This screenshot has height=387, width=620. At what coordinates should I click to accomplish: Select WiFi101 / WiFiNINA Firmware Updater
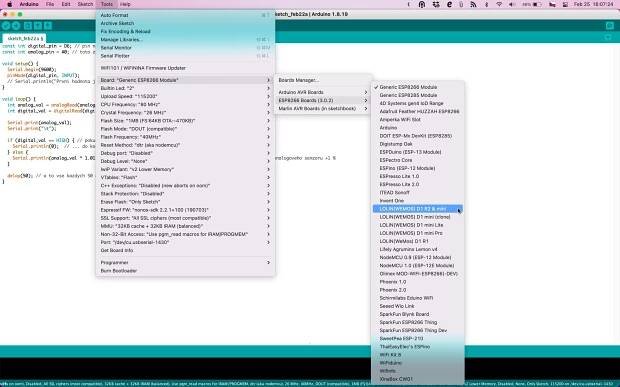(185, 68)
